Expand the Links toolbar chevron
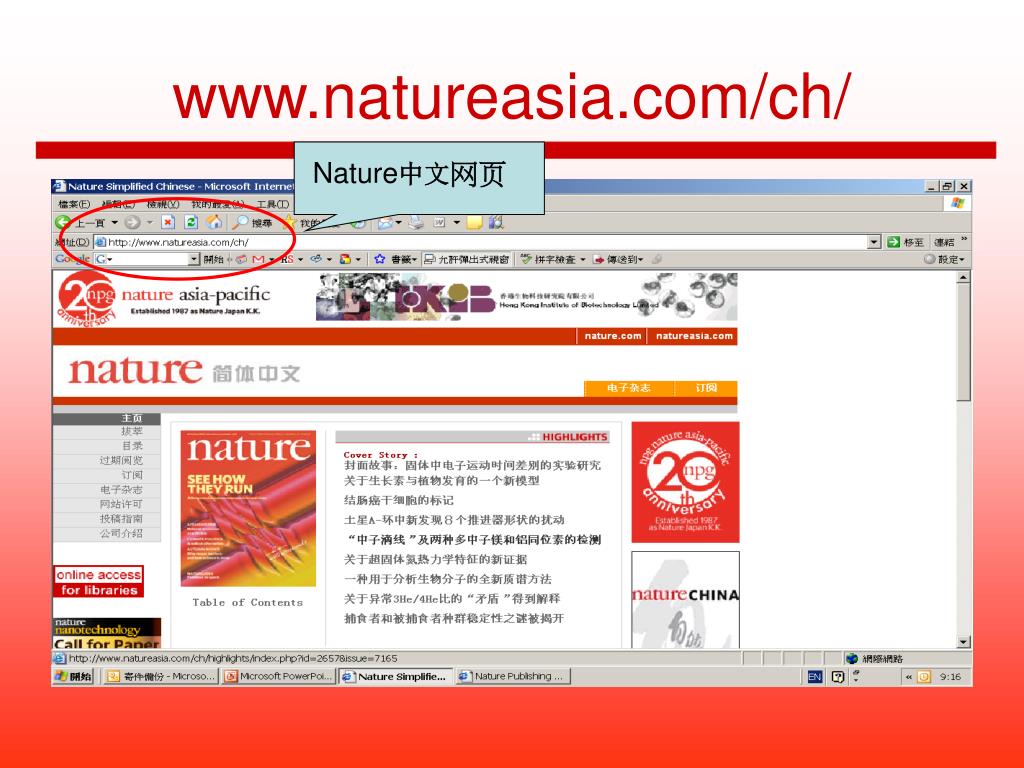This screenshot has height=768, width=1024. (965, 240)
